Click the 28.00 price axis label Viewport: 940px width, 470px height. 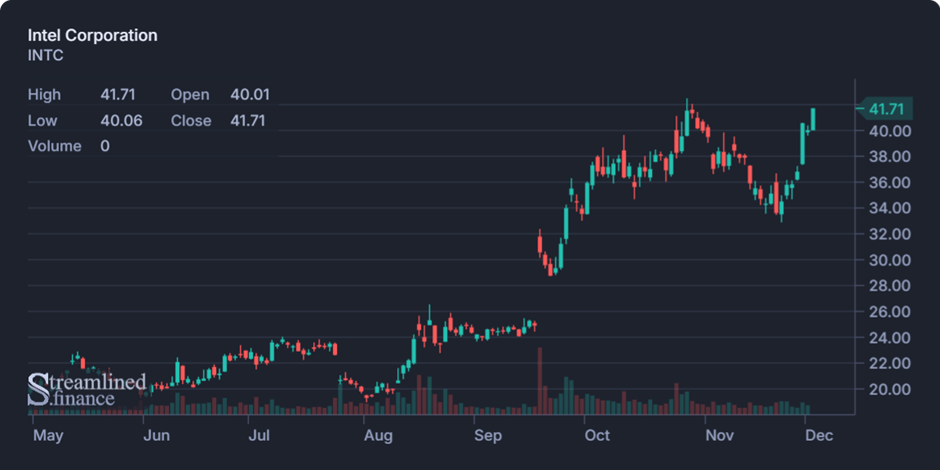click(x=890, y=285)
